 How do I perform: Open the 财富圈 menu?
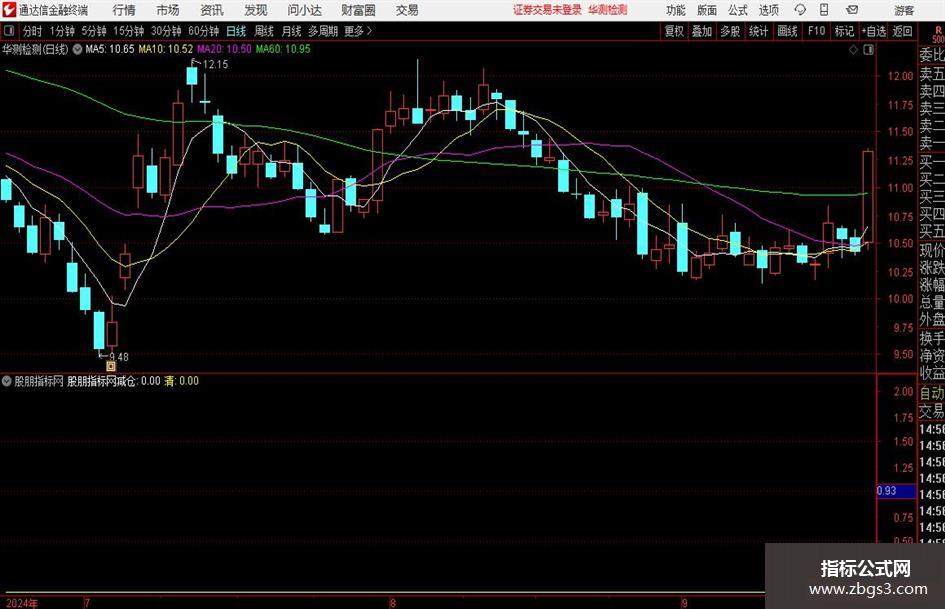tap(358, 10)
